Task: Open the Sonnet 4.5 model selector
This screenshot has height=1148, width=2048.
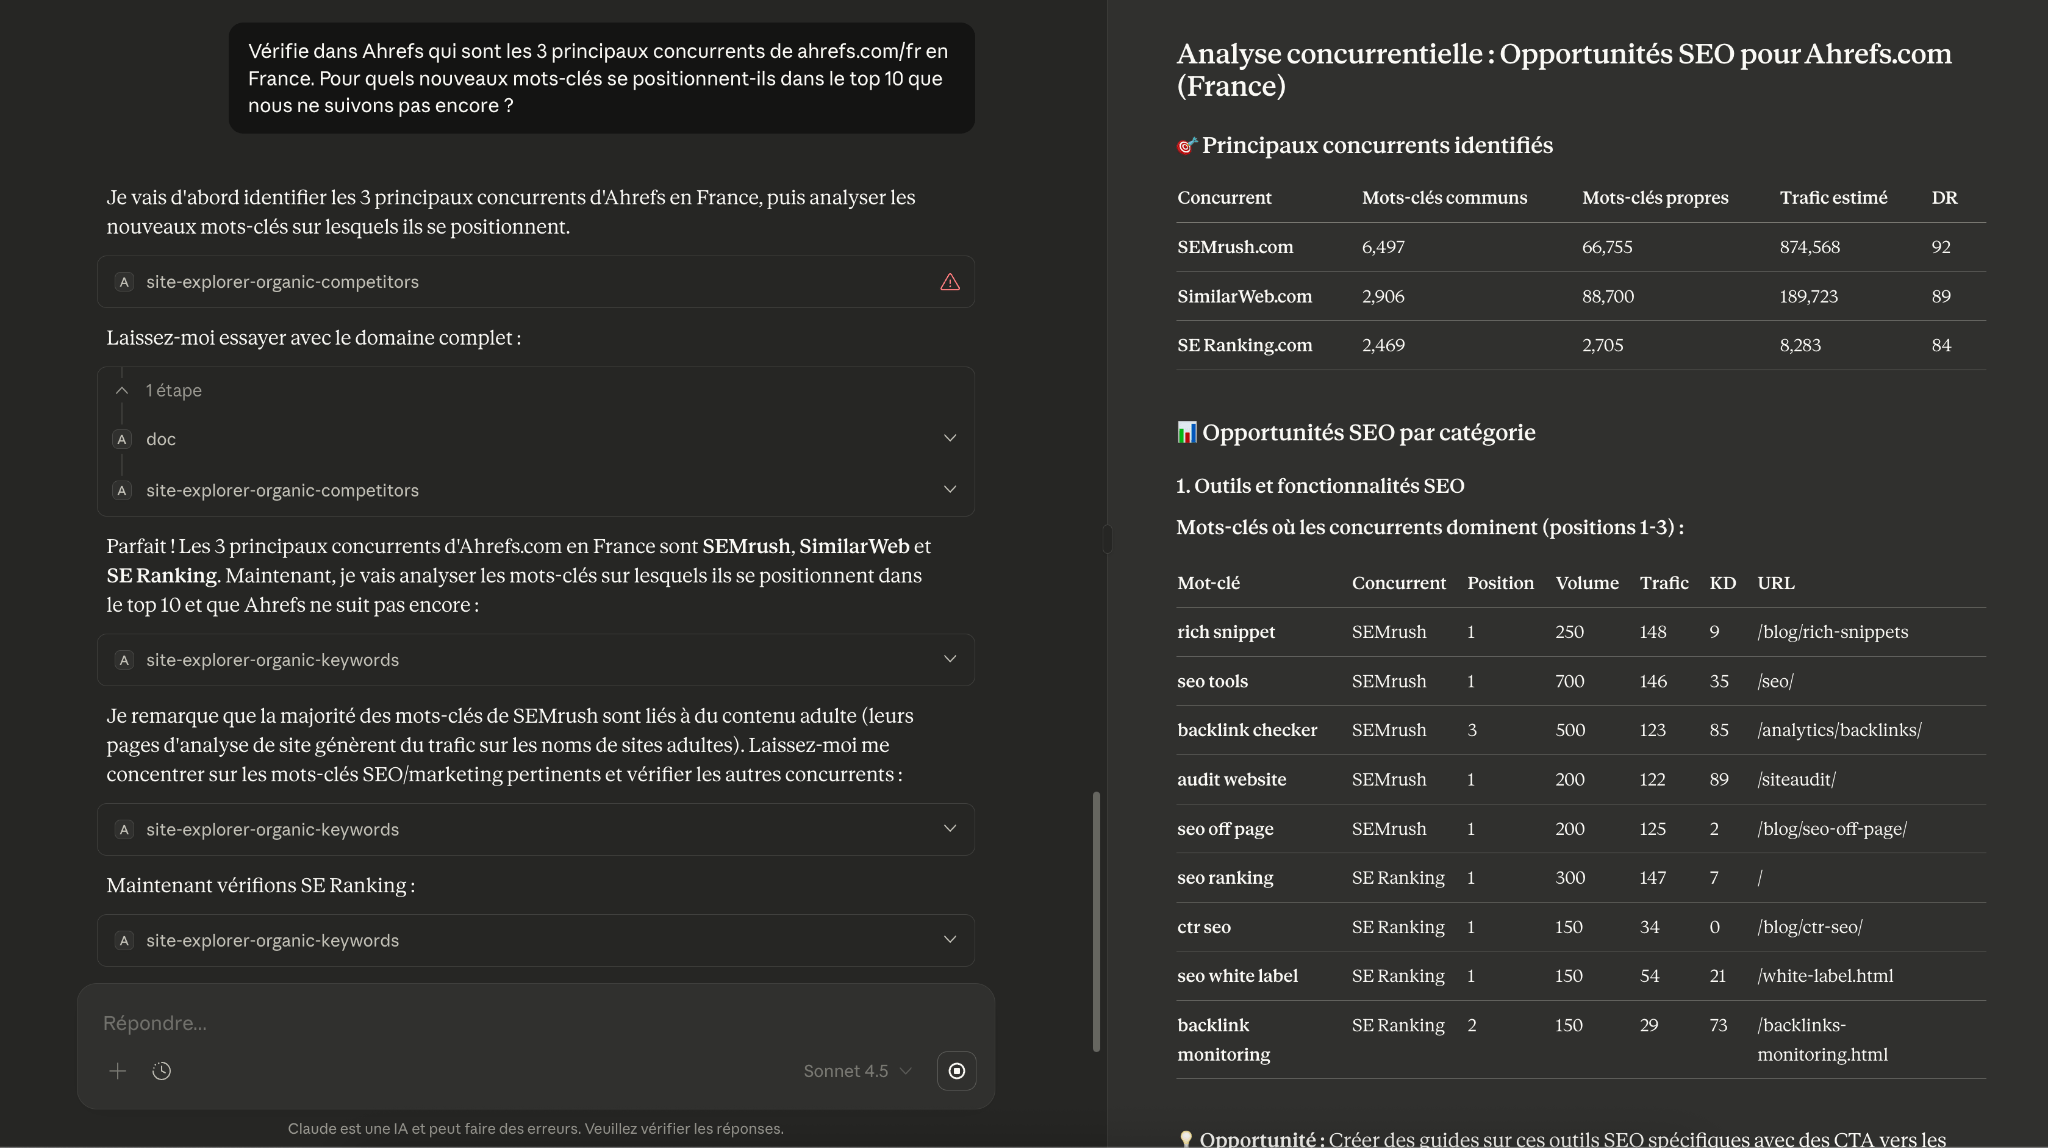Action: tap(857, 1071)
